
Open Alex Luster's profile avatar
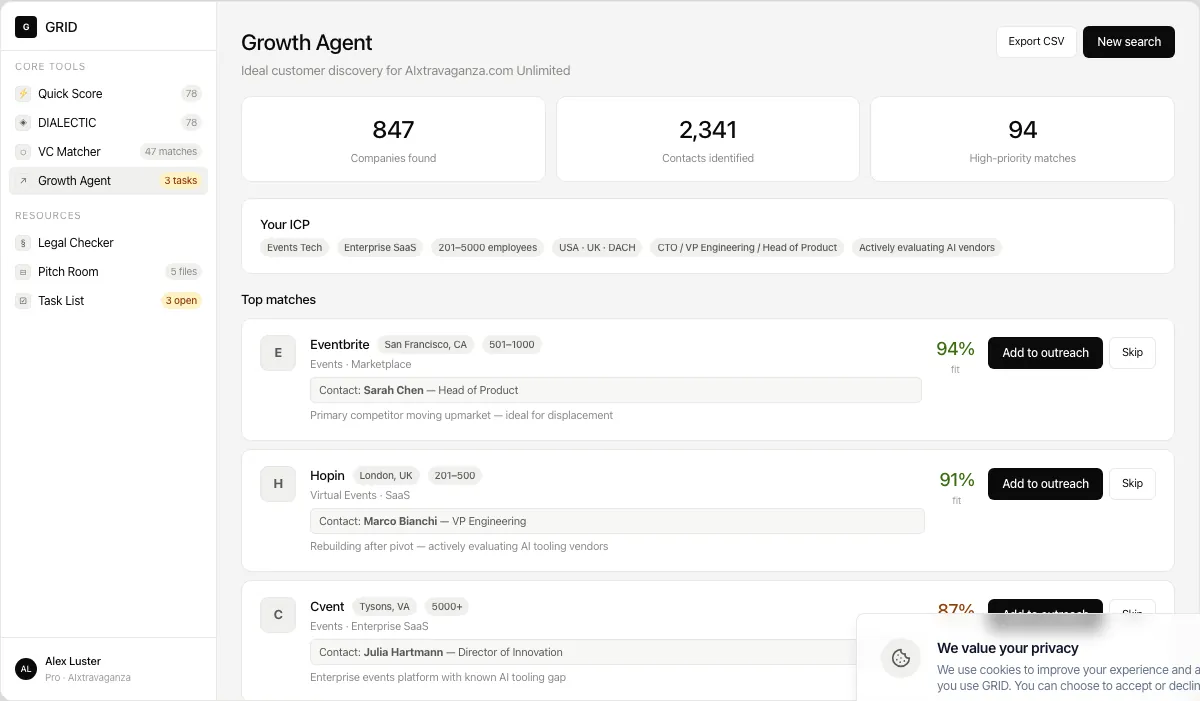tap(24, 668)
